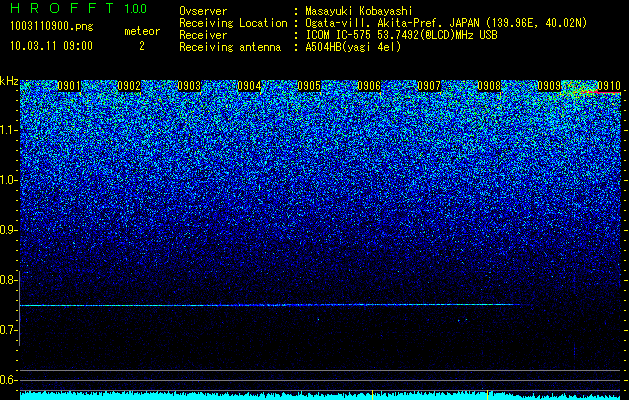The height and width of the screenshot is (400, 629).
Task: Click the red meteor echo near 0910
Action: (x=600, y=92)
